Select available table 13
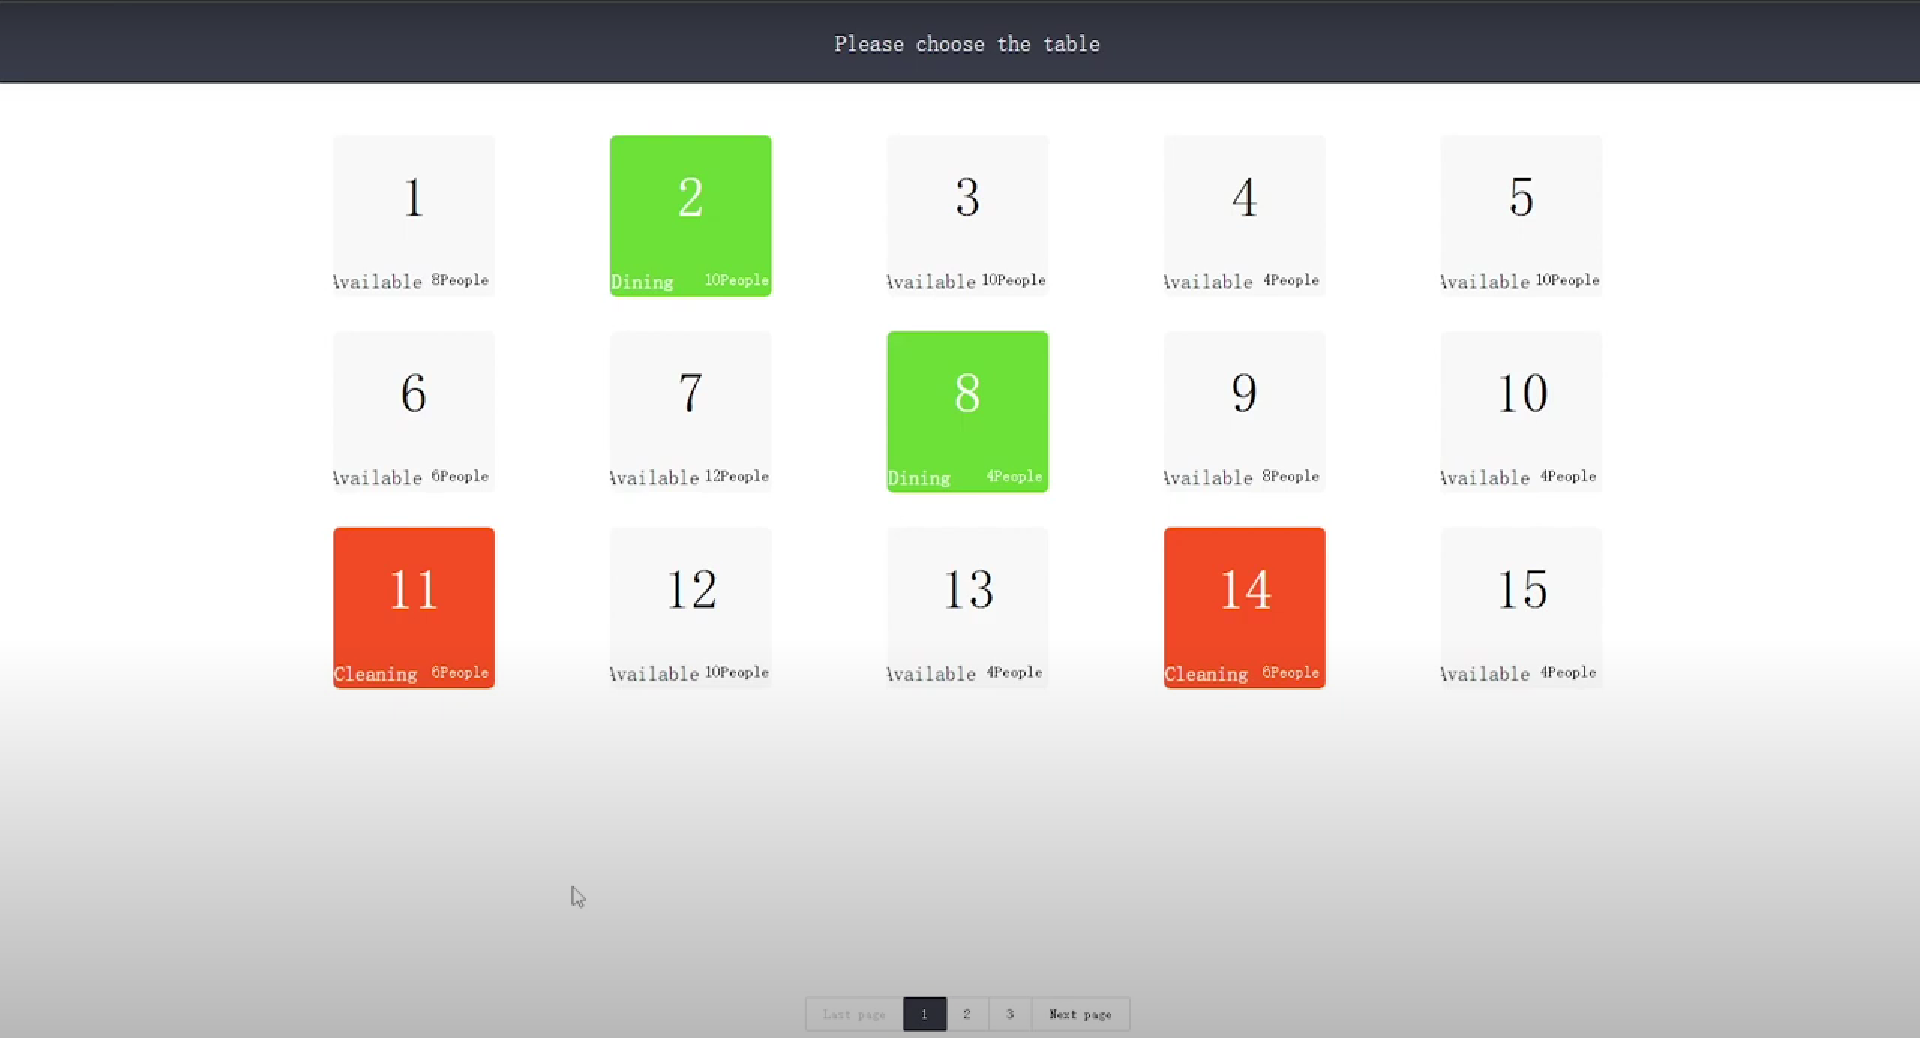 coord(968,607)
